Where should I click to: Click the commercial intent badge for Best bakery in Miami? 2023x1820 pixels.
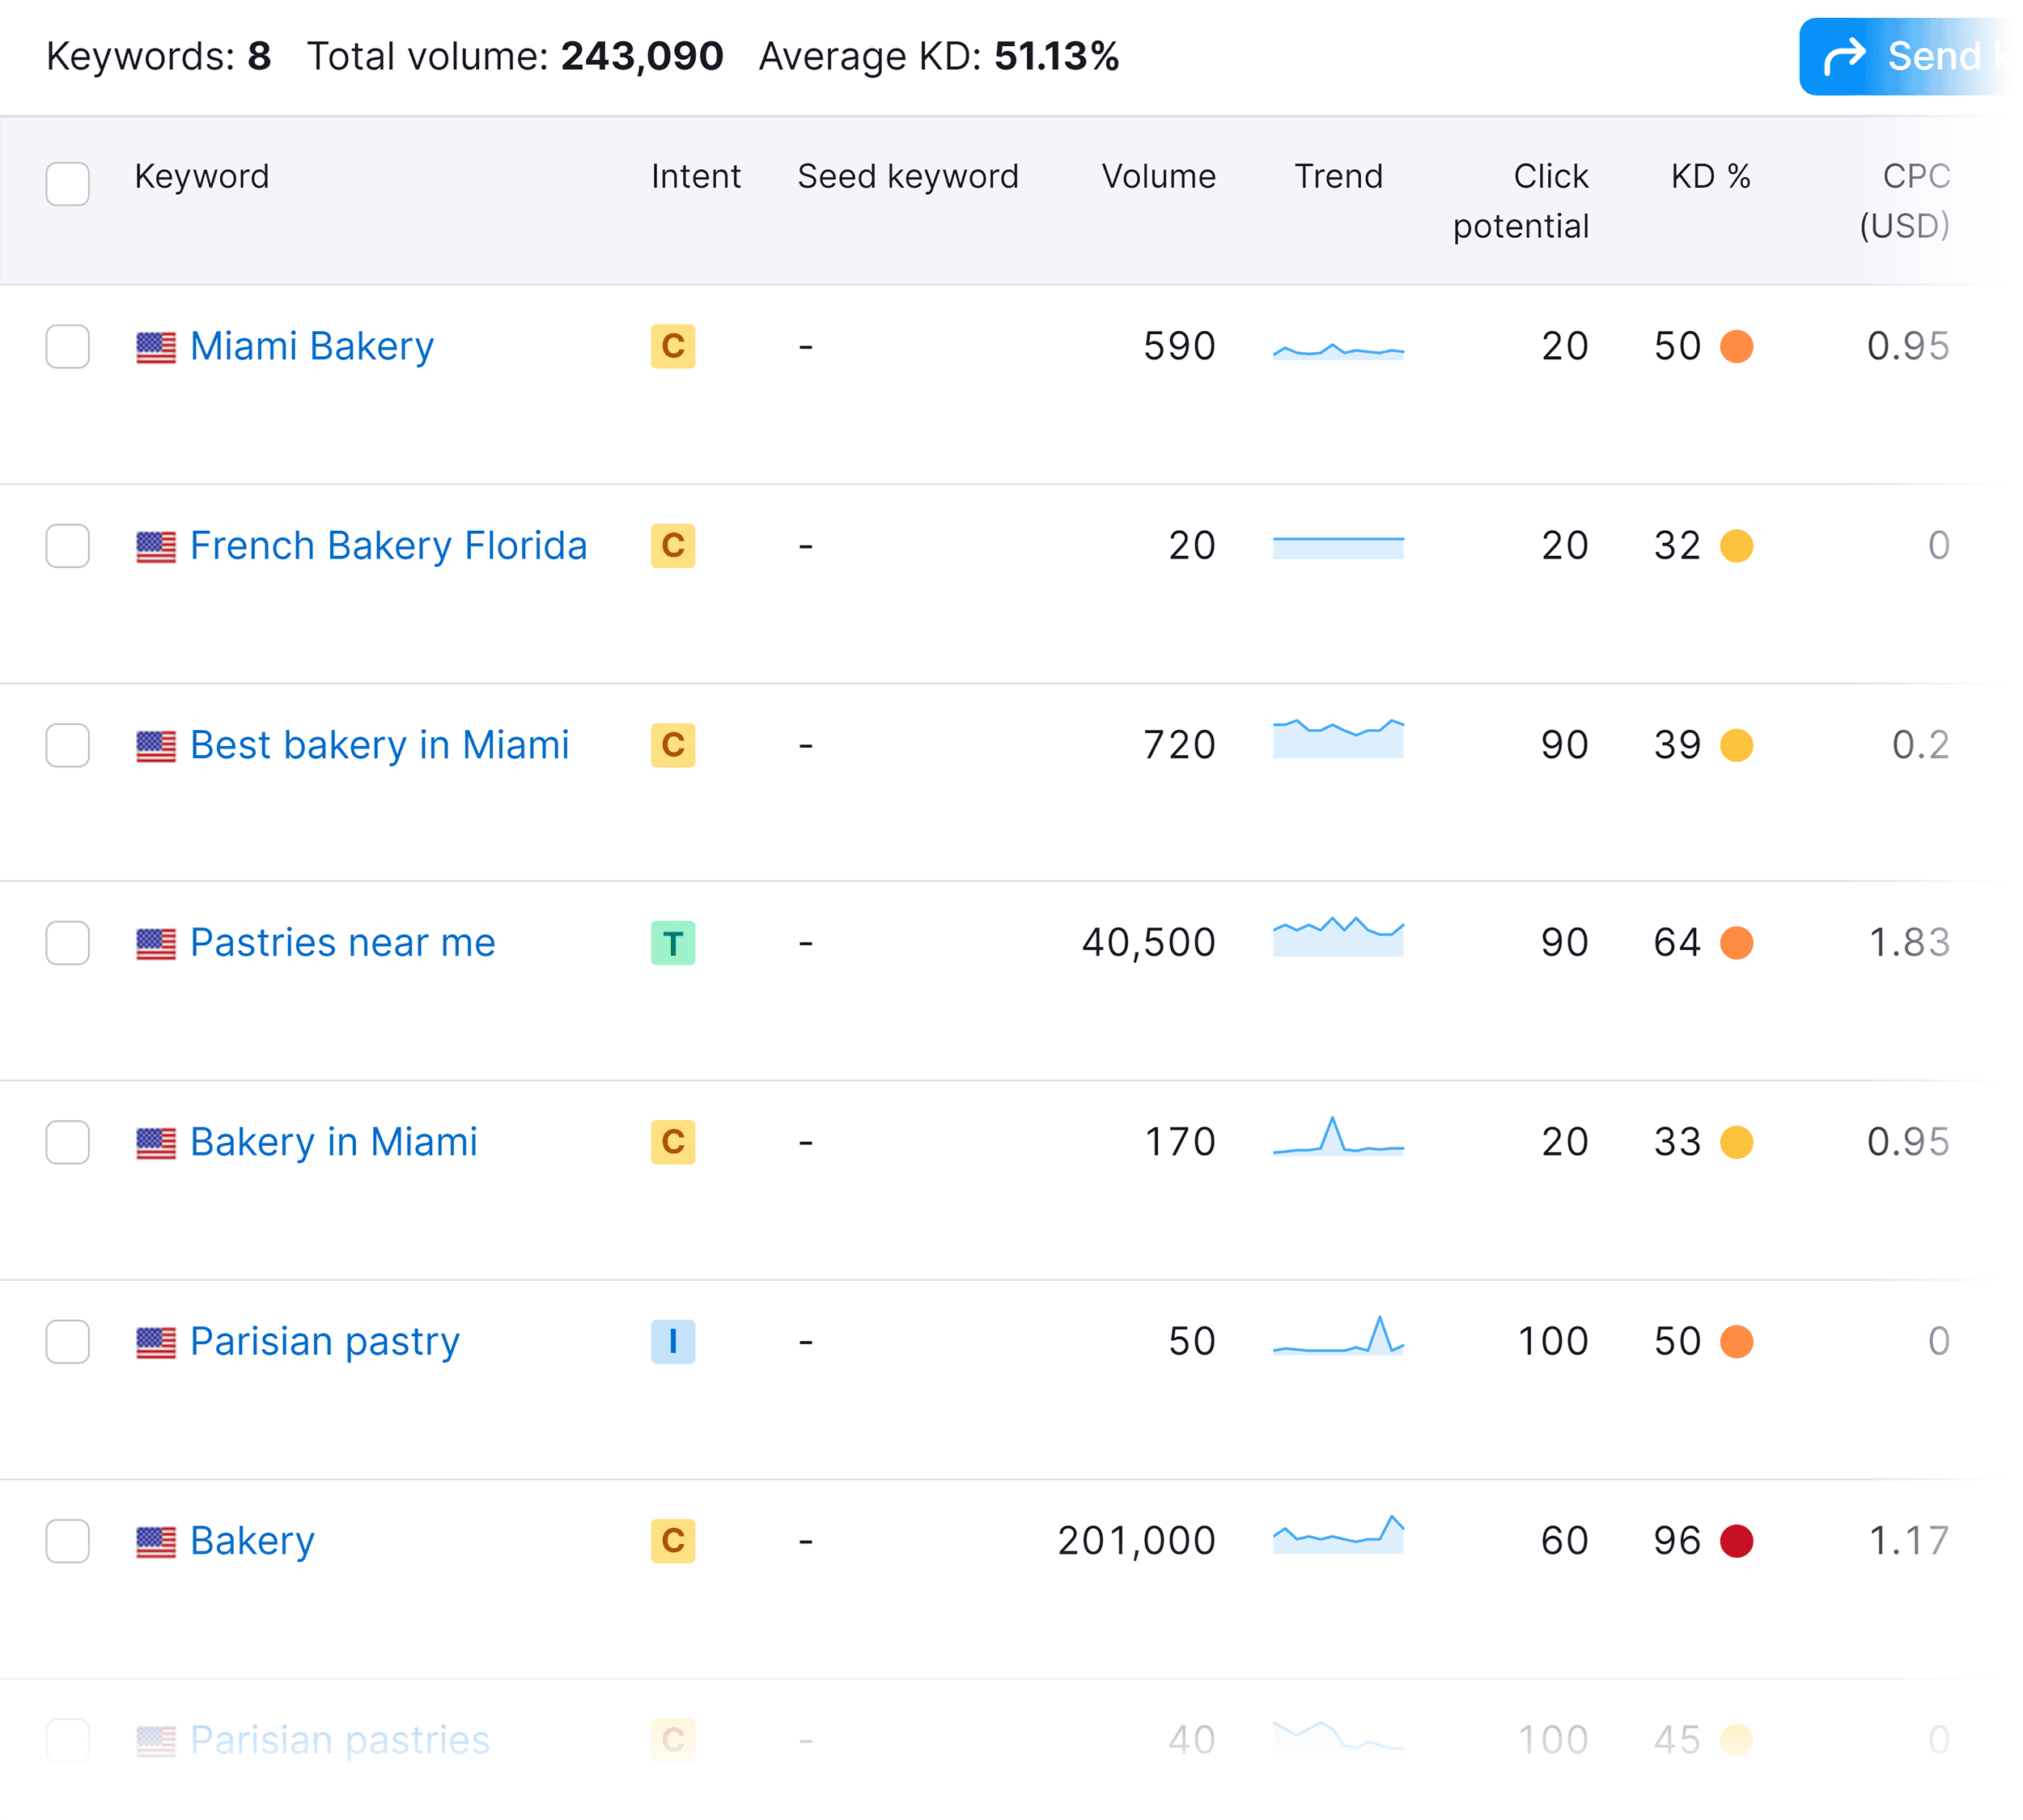click(x=672, y=745)
